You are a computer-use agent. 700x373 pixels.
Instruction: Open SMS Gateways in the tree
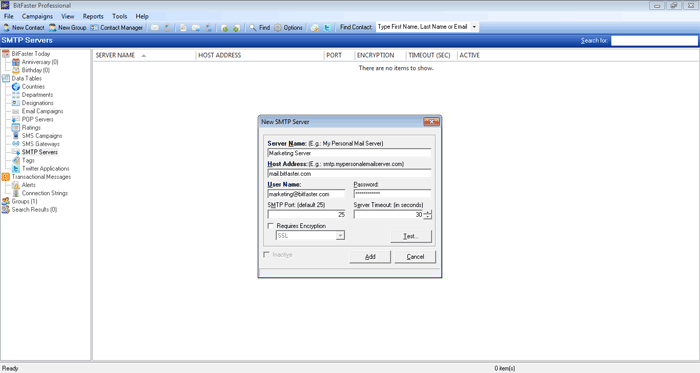[x=41, y=144]
